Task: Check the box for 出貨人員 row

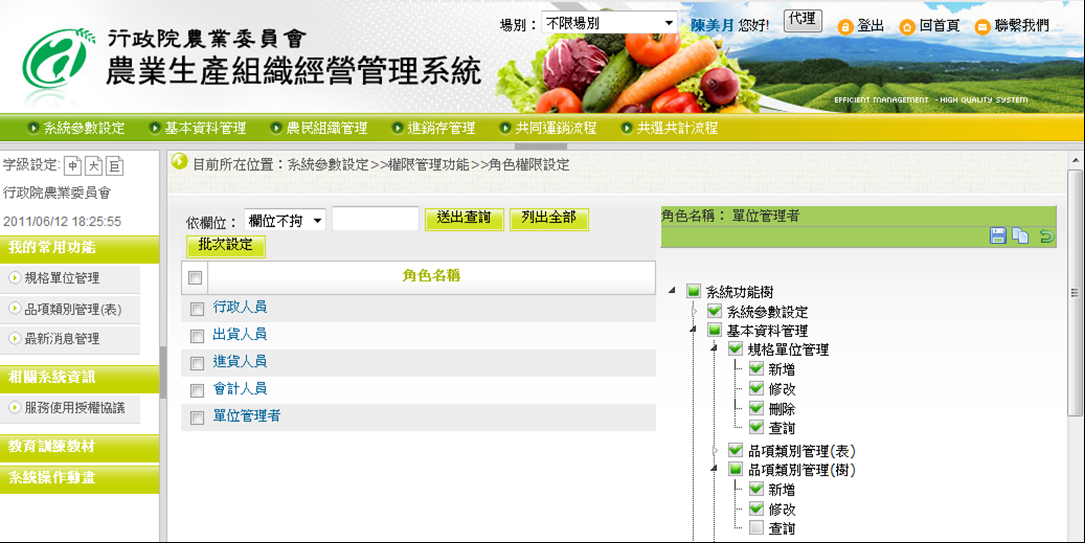Action: [x=197, y=336]
